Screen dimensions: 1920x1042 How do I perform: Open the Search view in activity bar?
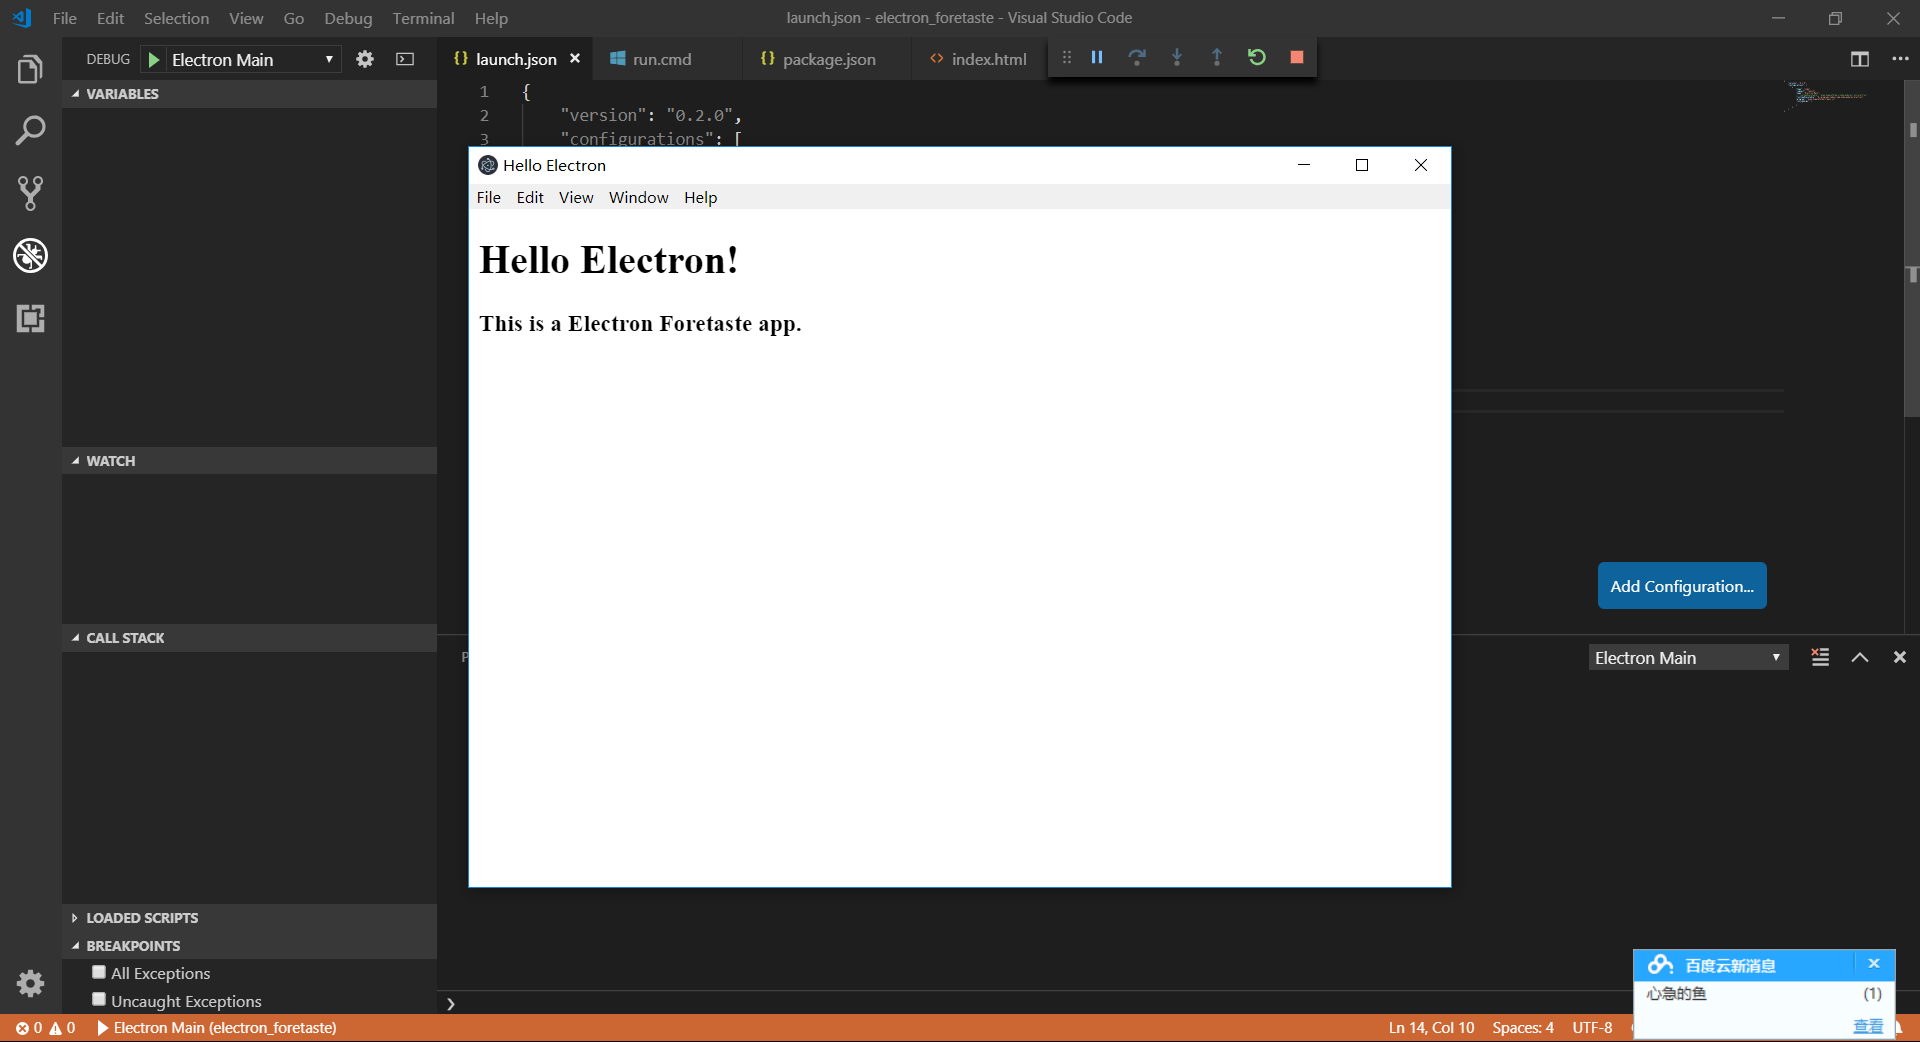tap(30, 131)
